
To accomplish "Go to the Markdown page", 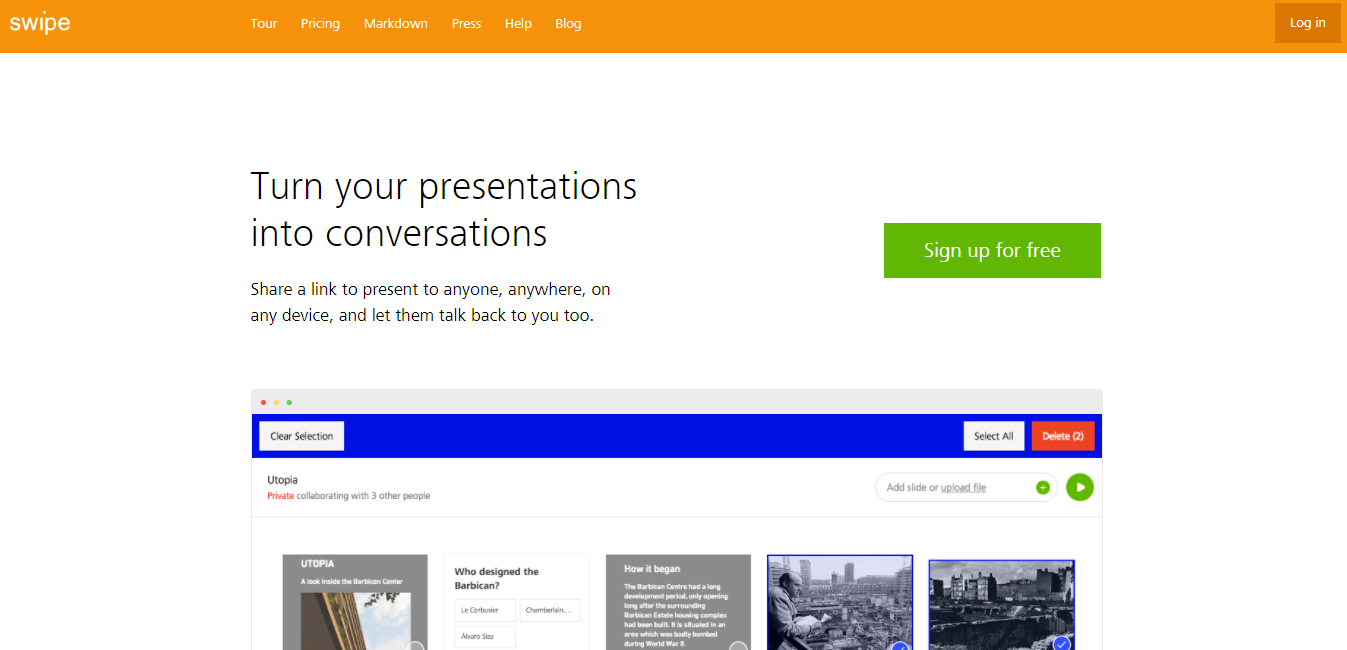I will (396, 23).
